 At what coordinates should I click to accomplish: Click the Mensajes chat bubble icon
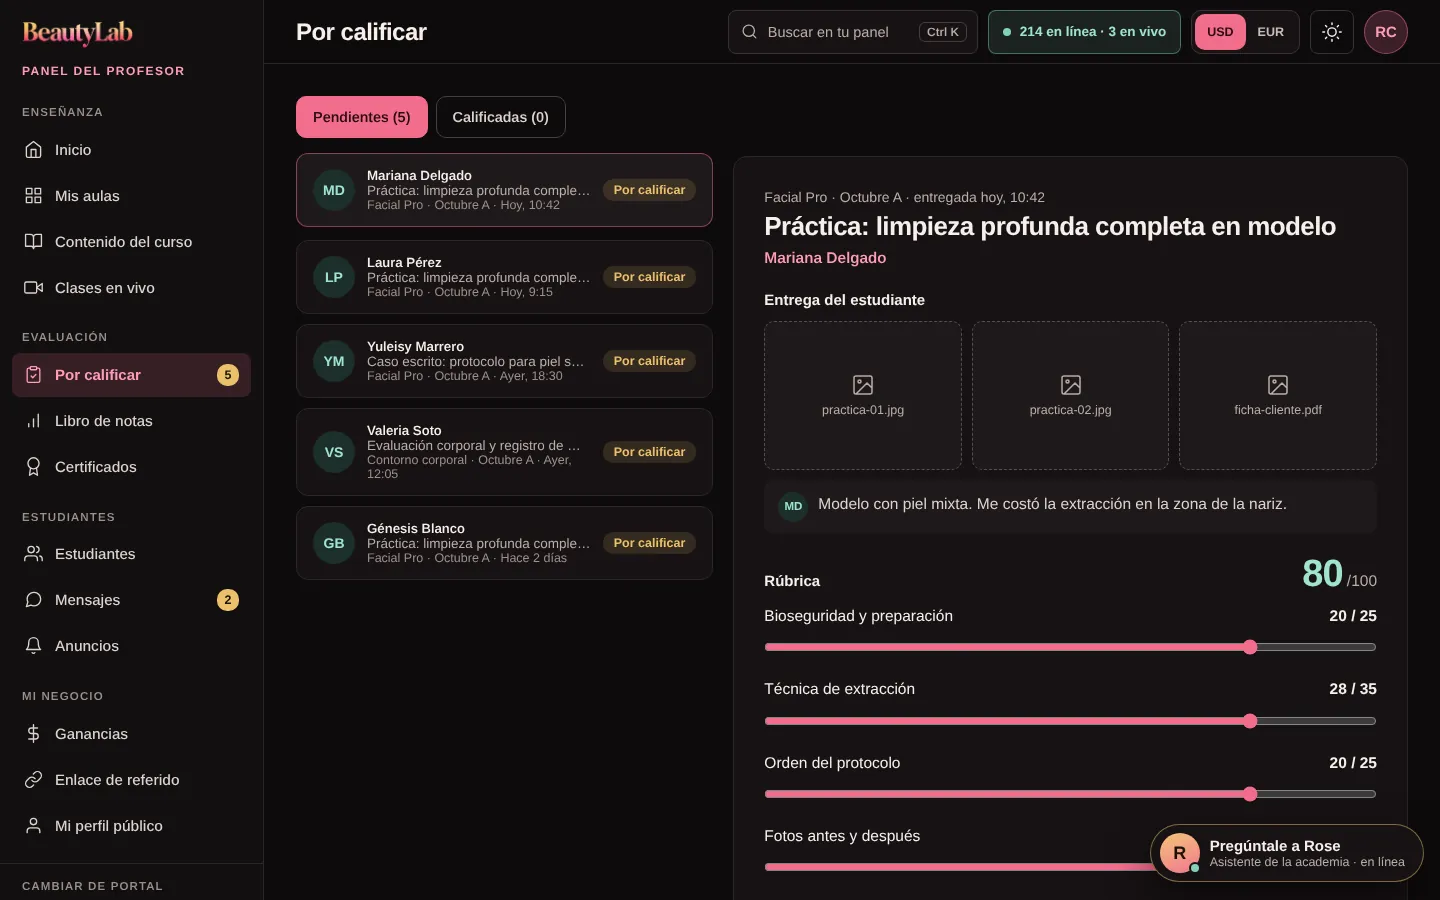click(34, 600)
